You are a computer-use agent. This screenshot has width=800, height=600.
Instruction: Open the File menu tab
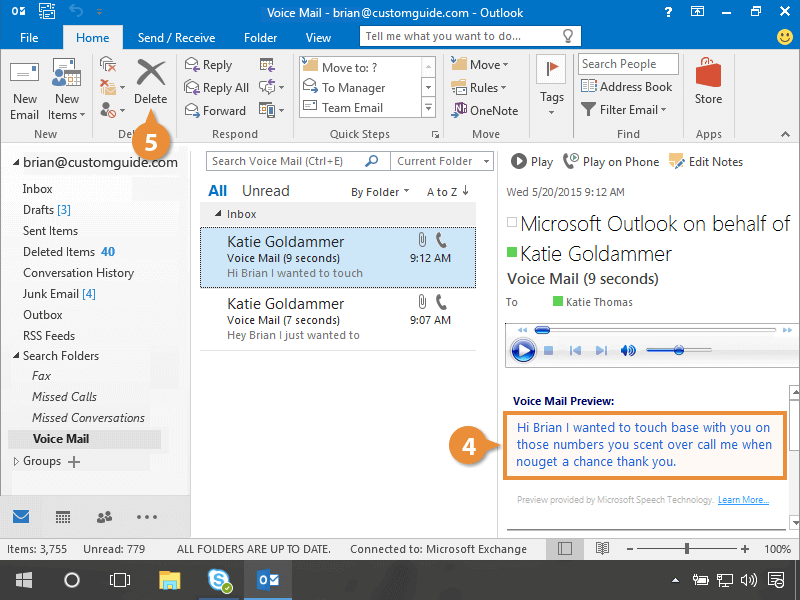pos(29,38)
